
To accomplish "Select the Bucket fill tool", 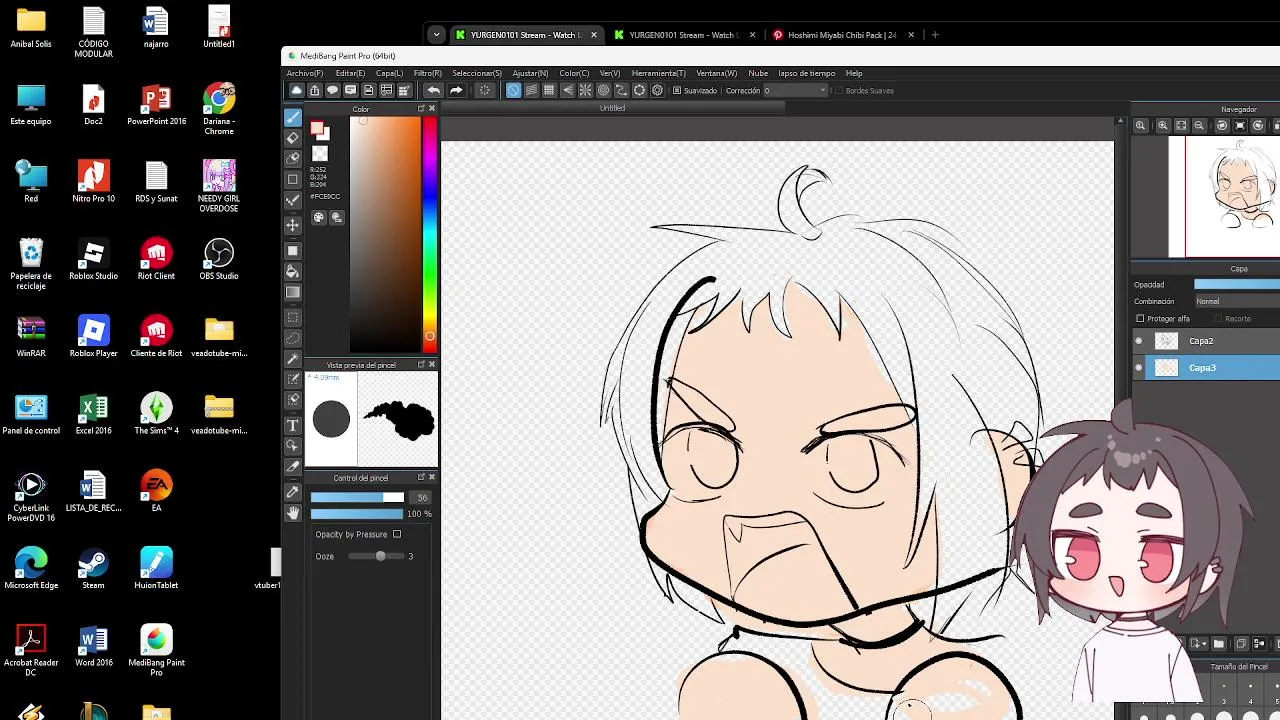I will coord(293,271).
